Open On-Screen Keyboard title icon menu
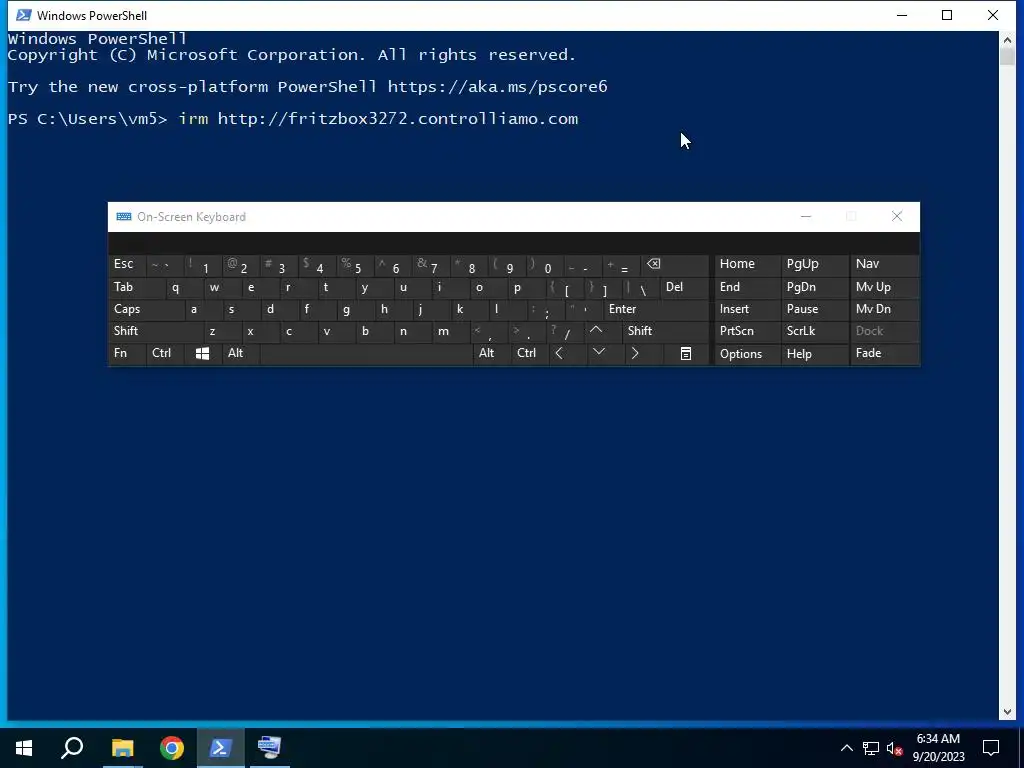The height and width of the screenshot is (768, 1024). 123,217
